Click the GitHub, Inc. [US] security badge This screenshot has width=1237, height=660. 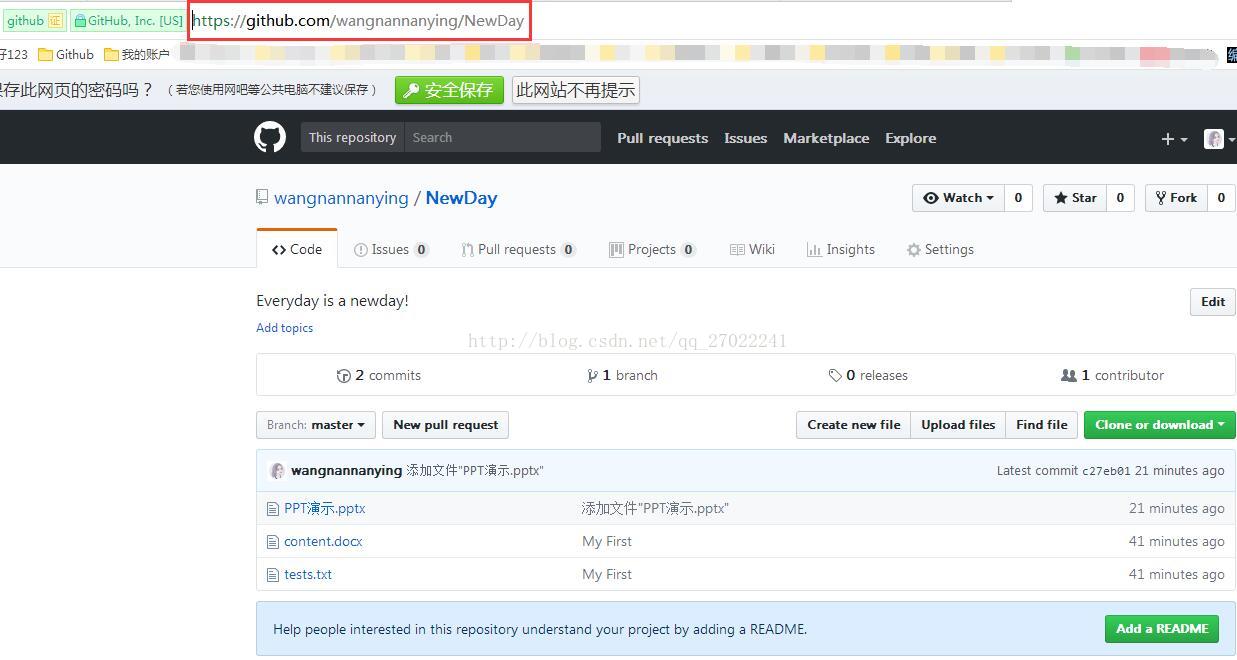pos(128,20)
